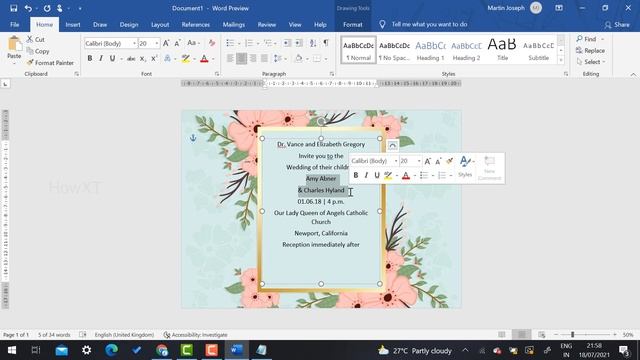Toggle Italic in the ribbon Font group
Screen dimensions: 640x360
coord(101,58)
